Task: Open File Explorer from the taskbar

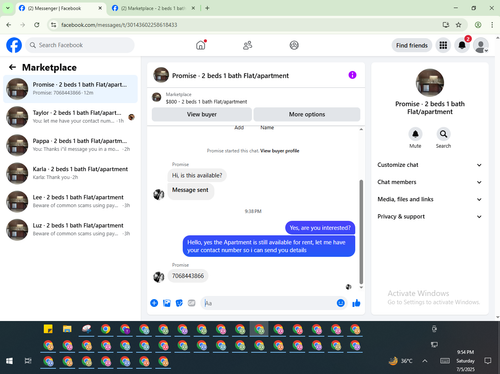Action: (x=67, y=329)
